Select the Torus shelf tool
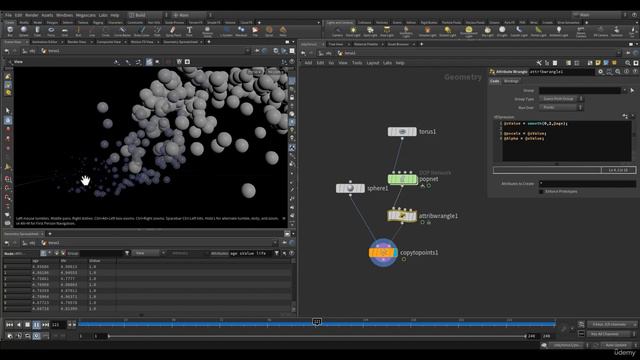The image size is (640, 360). click(x=51, y=31)
